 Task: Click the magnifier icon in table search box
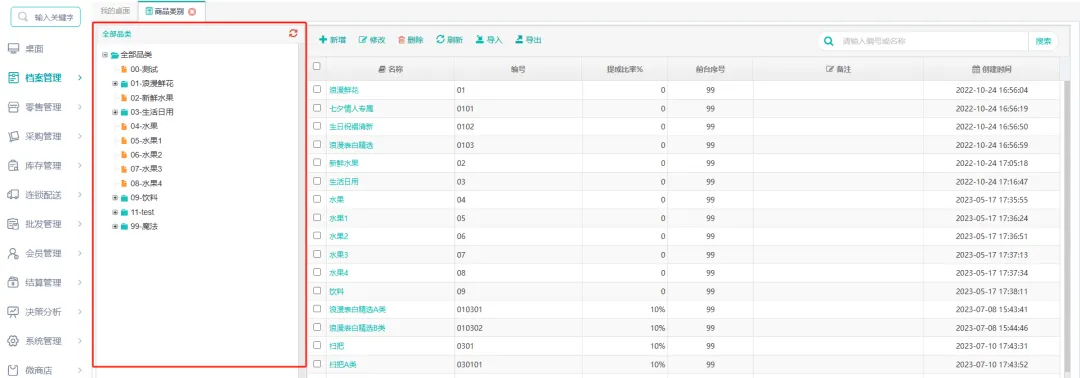coord(829,41)
